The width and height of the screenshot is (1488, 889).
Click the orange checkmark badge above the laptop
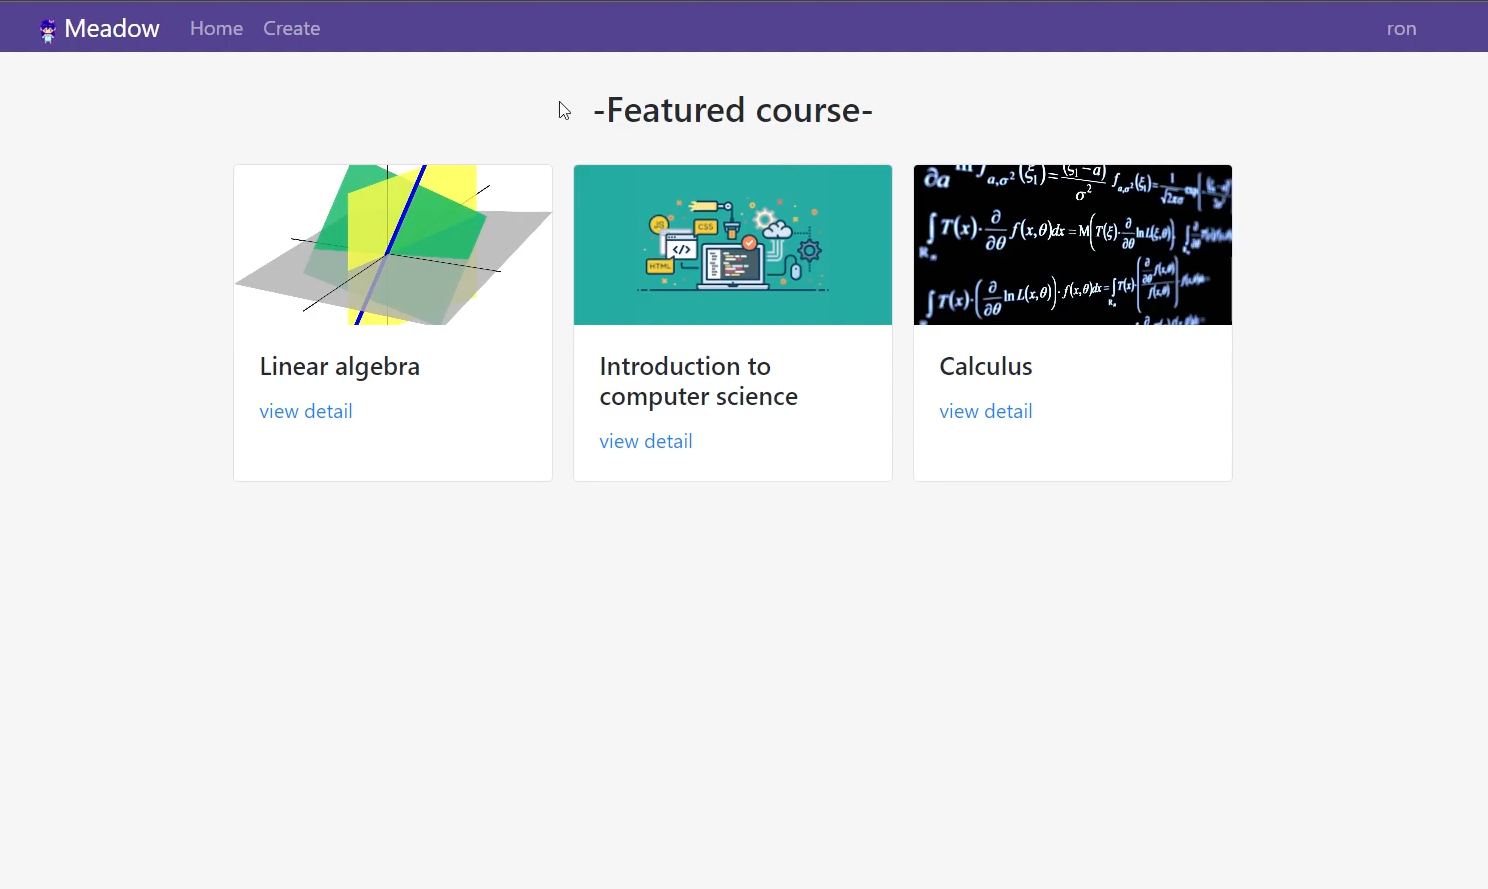pyautogui.click(x=749, y=243)
